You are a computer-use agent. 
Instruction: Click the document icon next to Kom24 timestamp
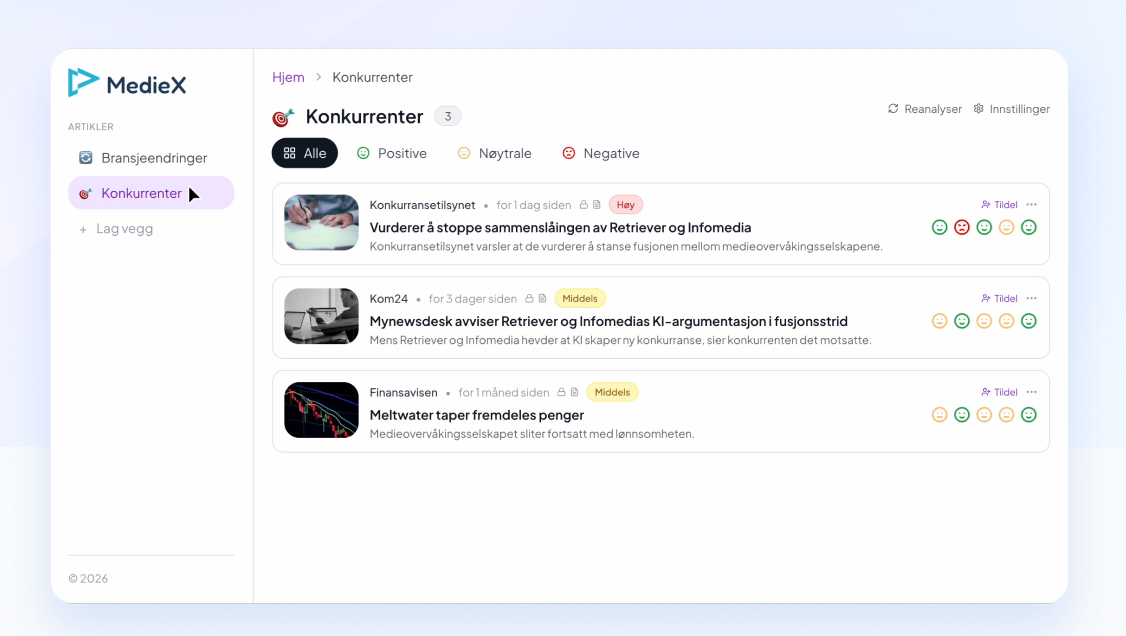coord(542,299)
